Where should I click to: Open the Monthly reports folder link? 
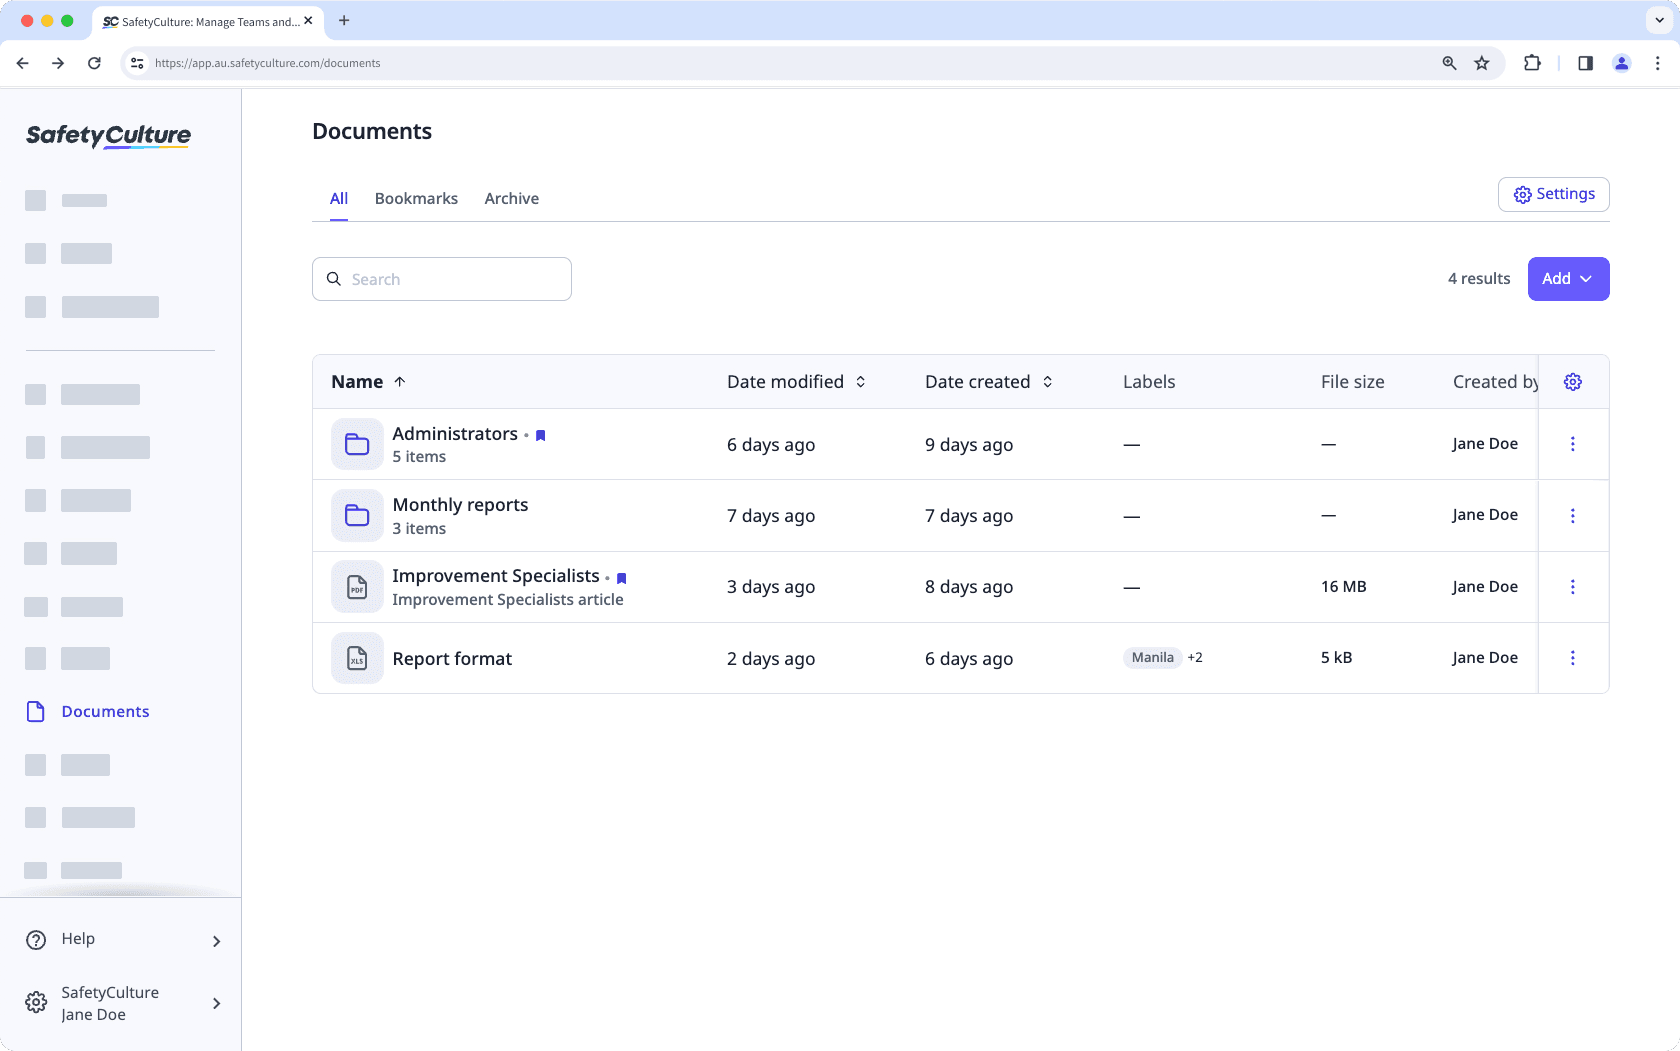[x=460, y=504]
